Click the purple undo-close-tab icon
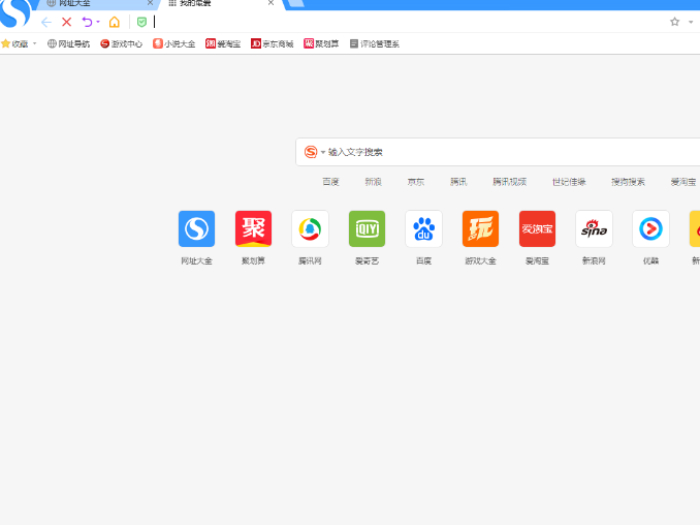 [x=87, y=22]
